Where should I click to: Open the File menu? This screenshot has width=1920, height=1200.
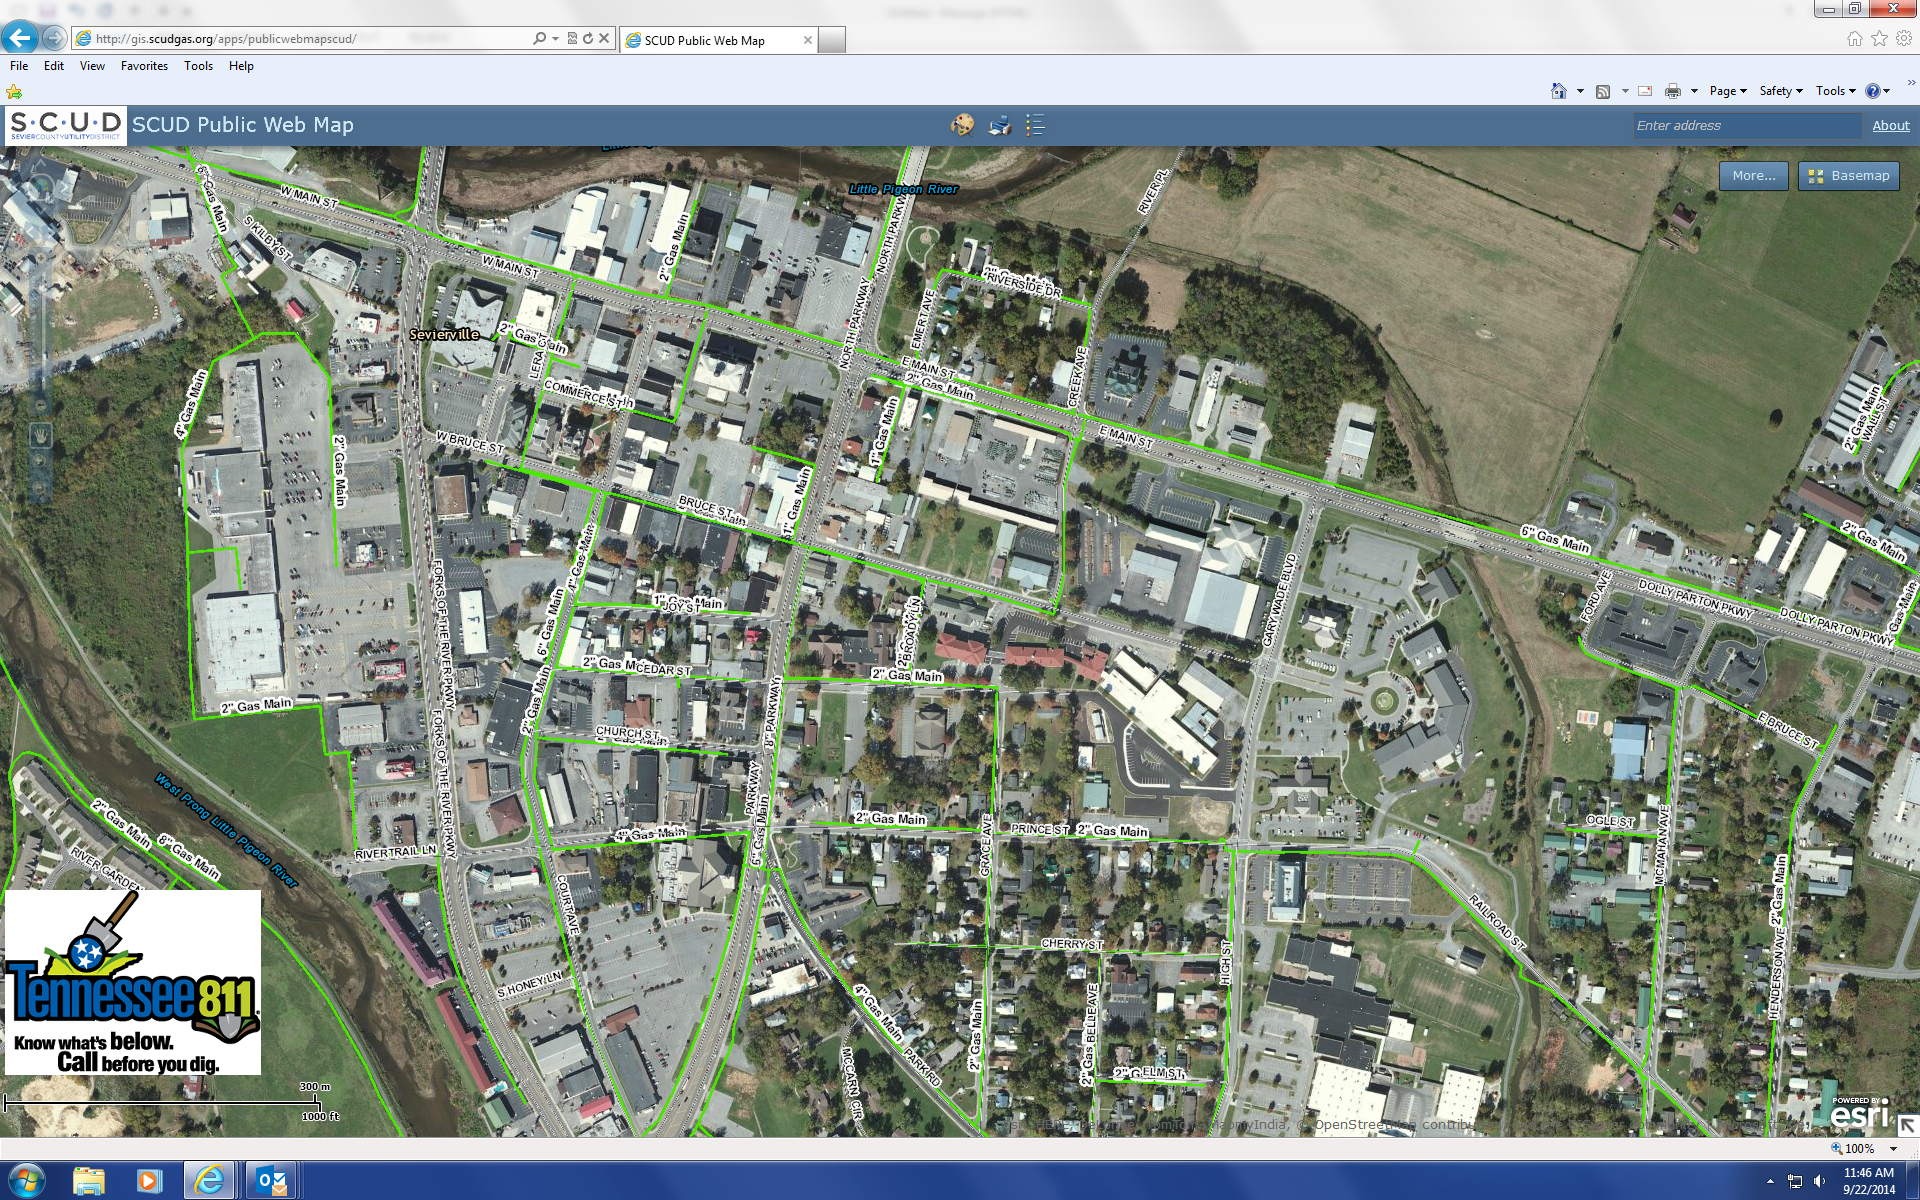tap(19, 66)
